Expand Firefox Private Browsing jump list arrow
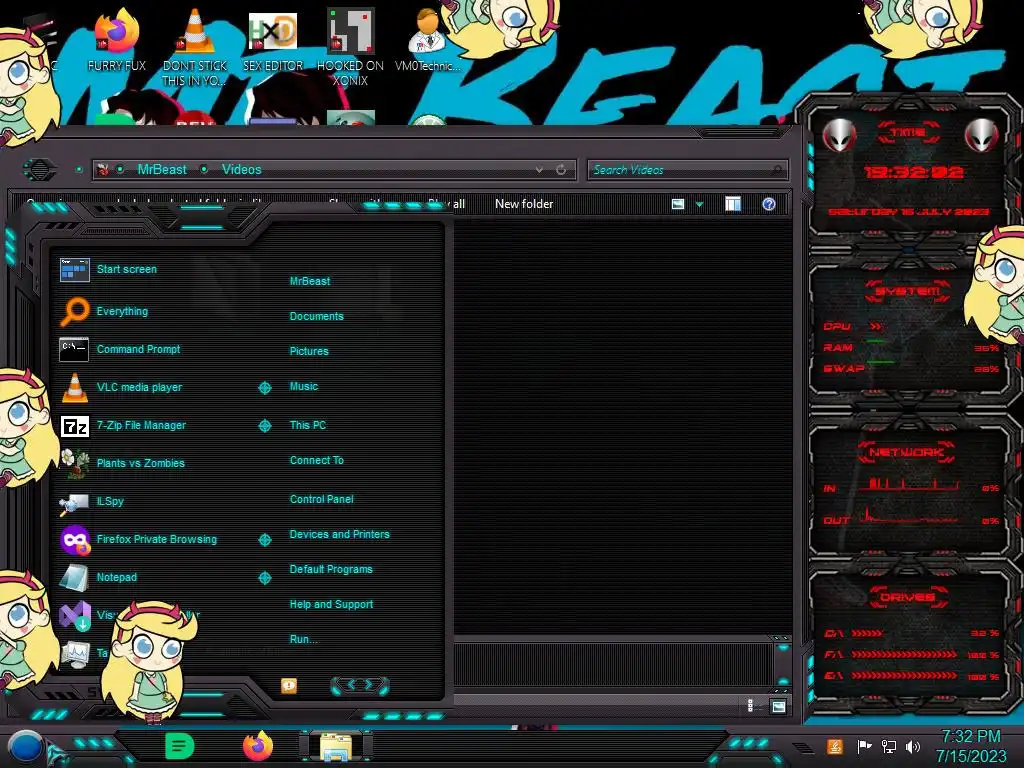Image resolution: width=1024 pixels, height=768 pixels. point(264,540)
